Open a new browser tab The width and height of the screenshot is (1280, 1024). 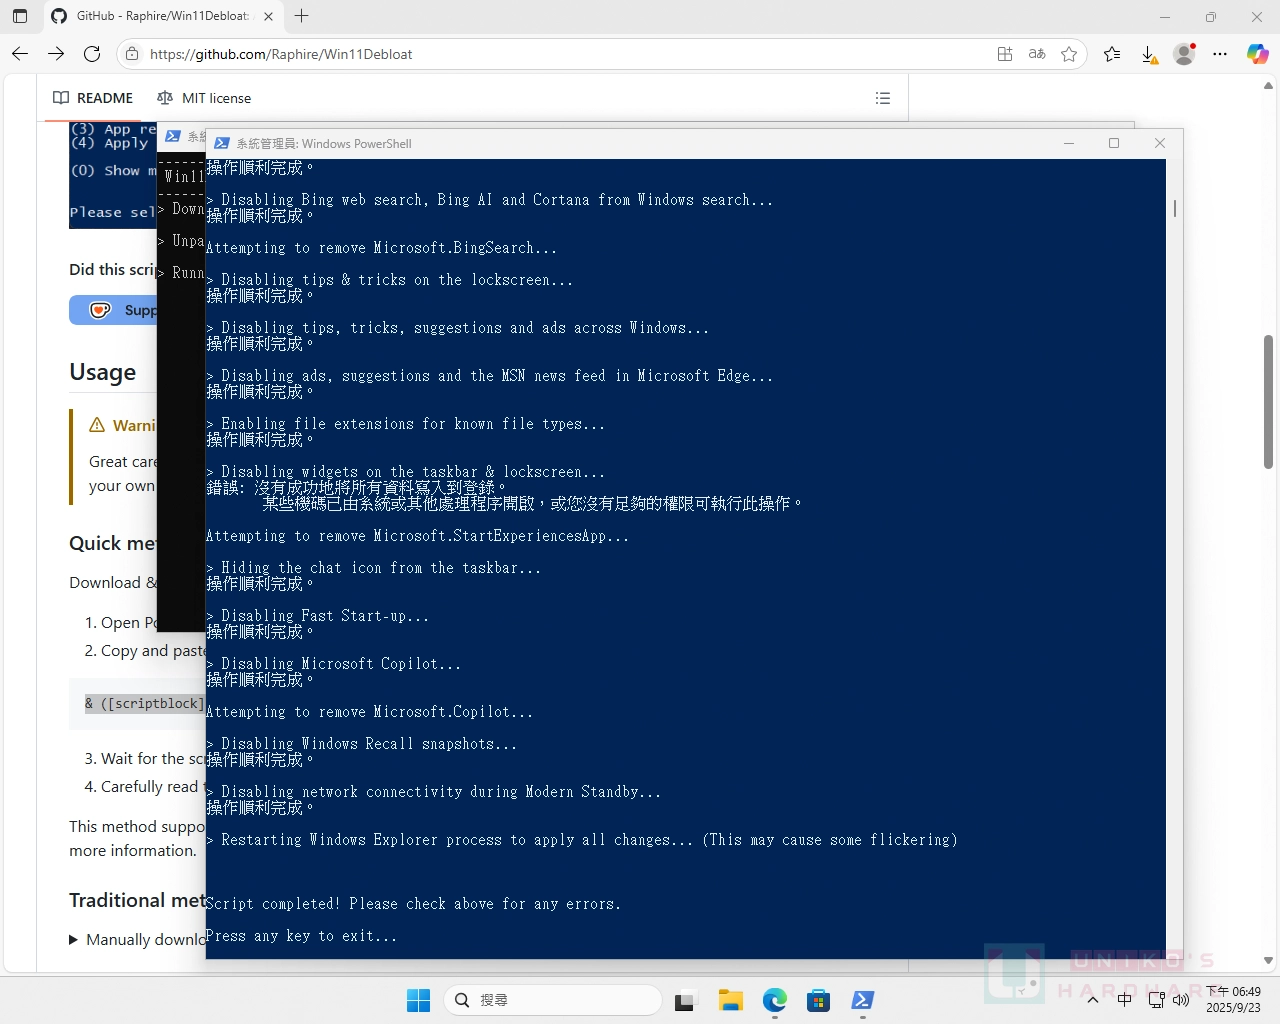302,16
